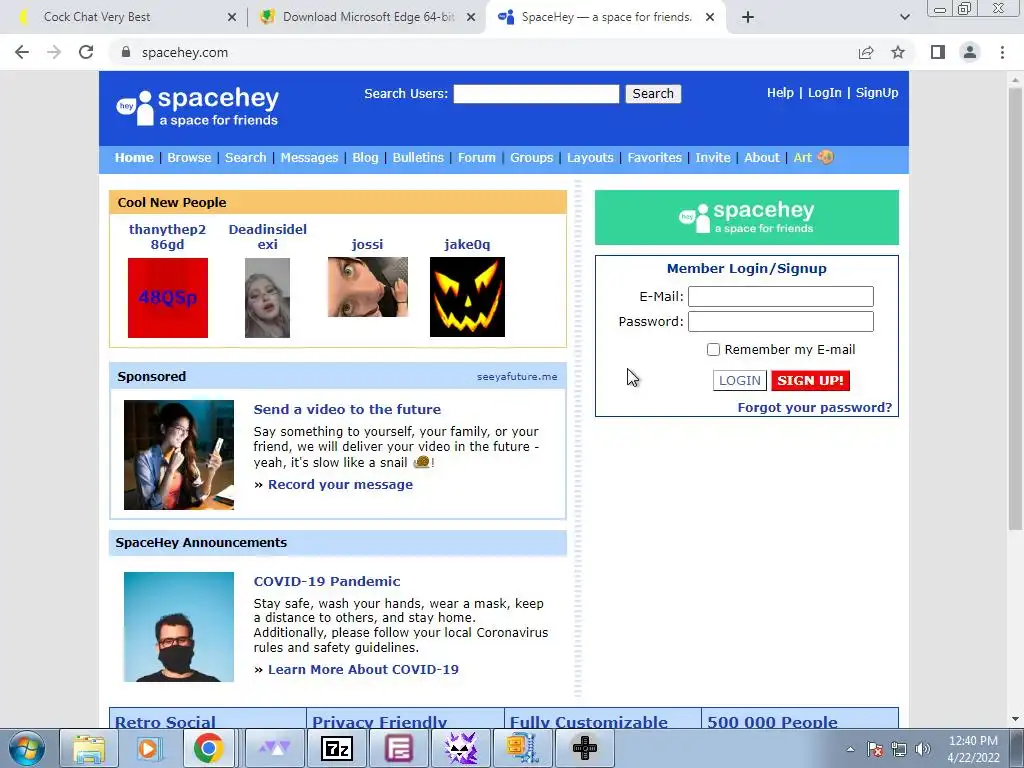1024x768 pixels.
Task: Open the browser side panel icon
Action: [938, 52]
